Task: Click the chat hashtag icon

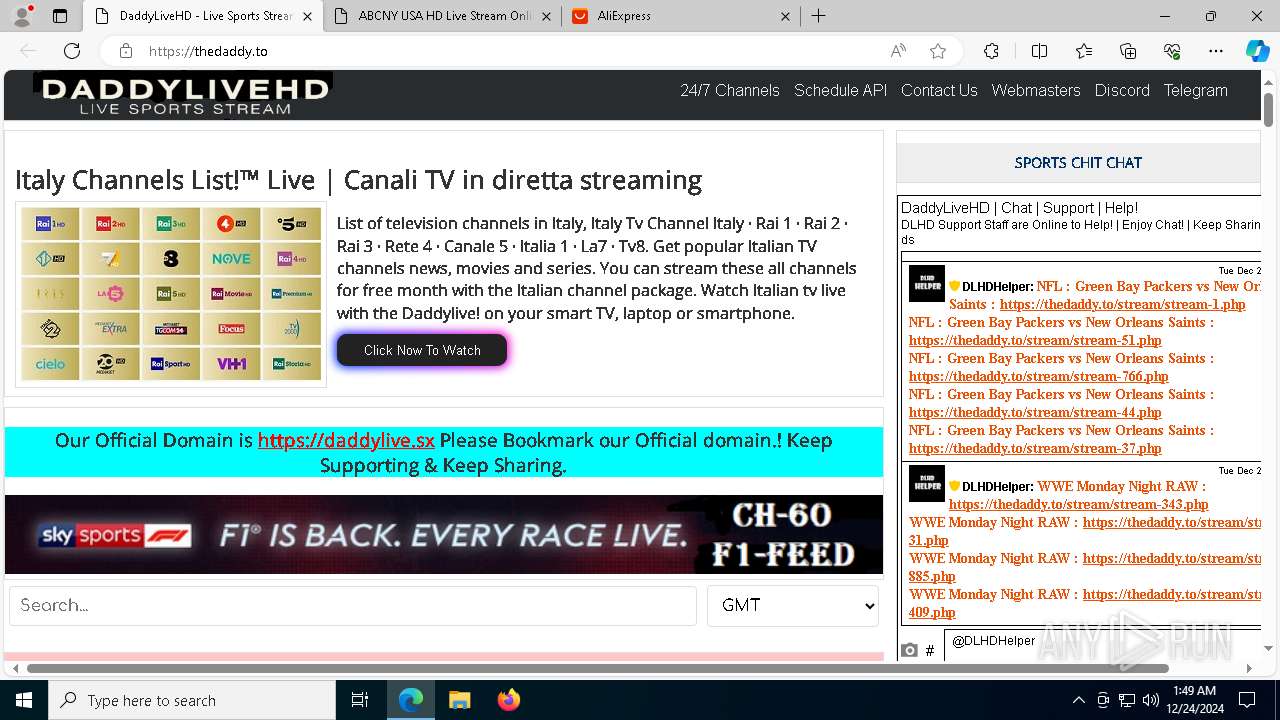Action: pyautogui.click(x=930, y=650)
